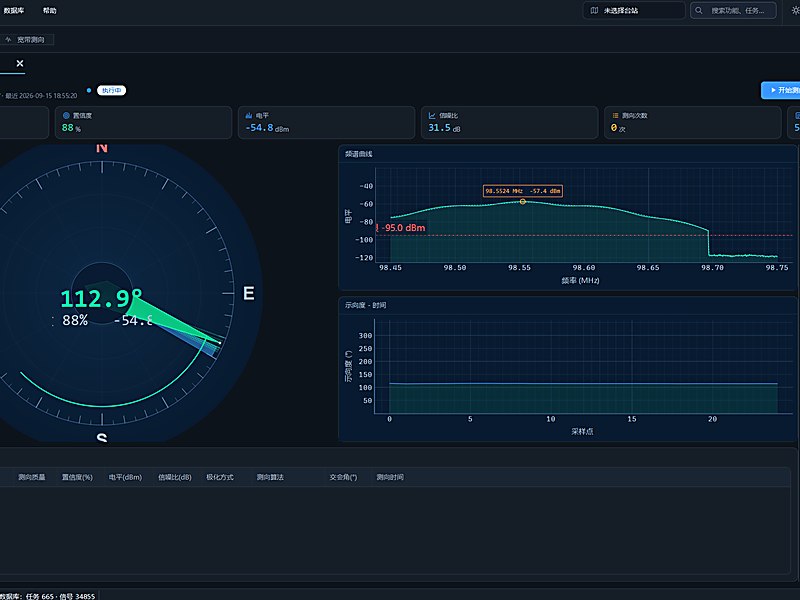This screenshot has width=800, height=600.
Task: Open the 未选择台站 station dropdown
Action: [x=634, y=10]
